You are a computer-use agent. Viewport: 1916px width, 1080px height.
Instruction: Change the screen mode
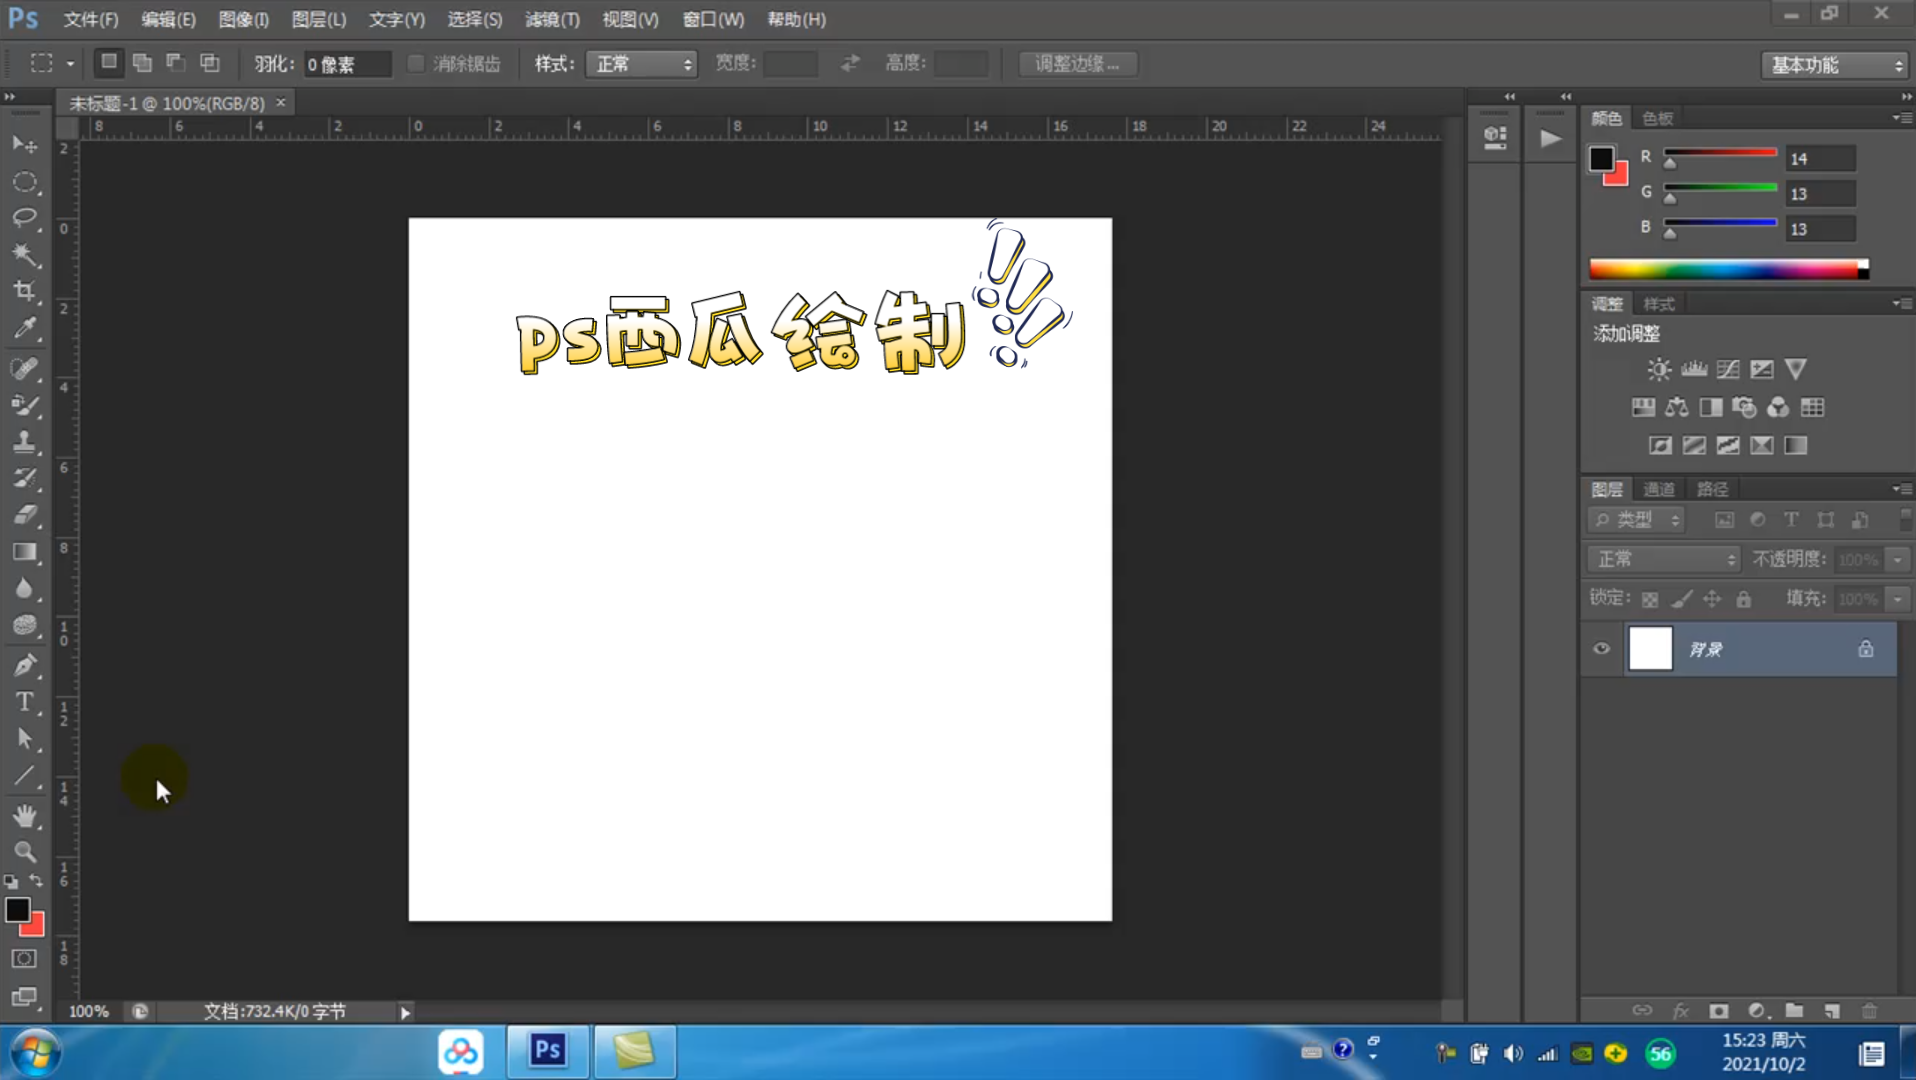click(x=24, y=997)
